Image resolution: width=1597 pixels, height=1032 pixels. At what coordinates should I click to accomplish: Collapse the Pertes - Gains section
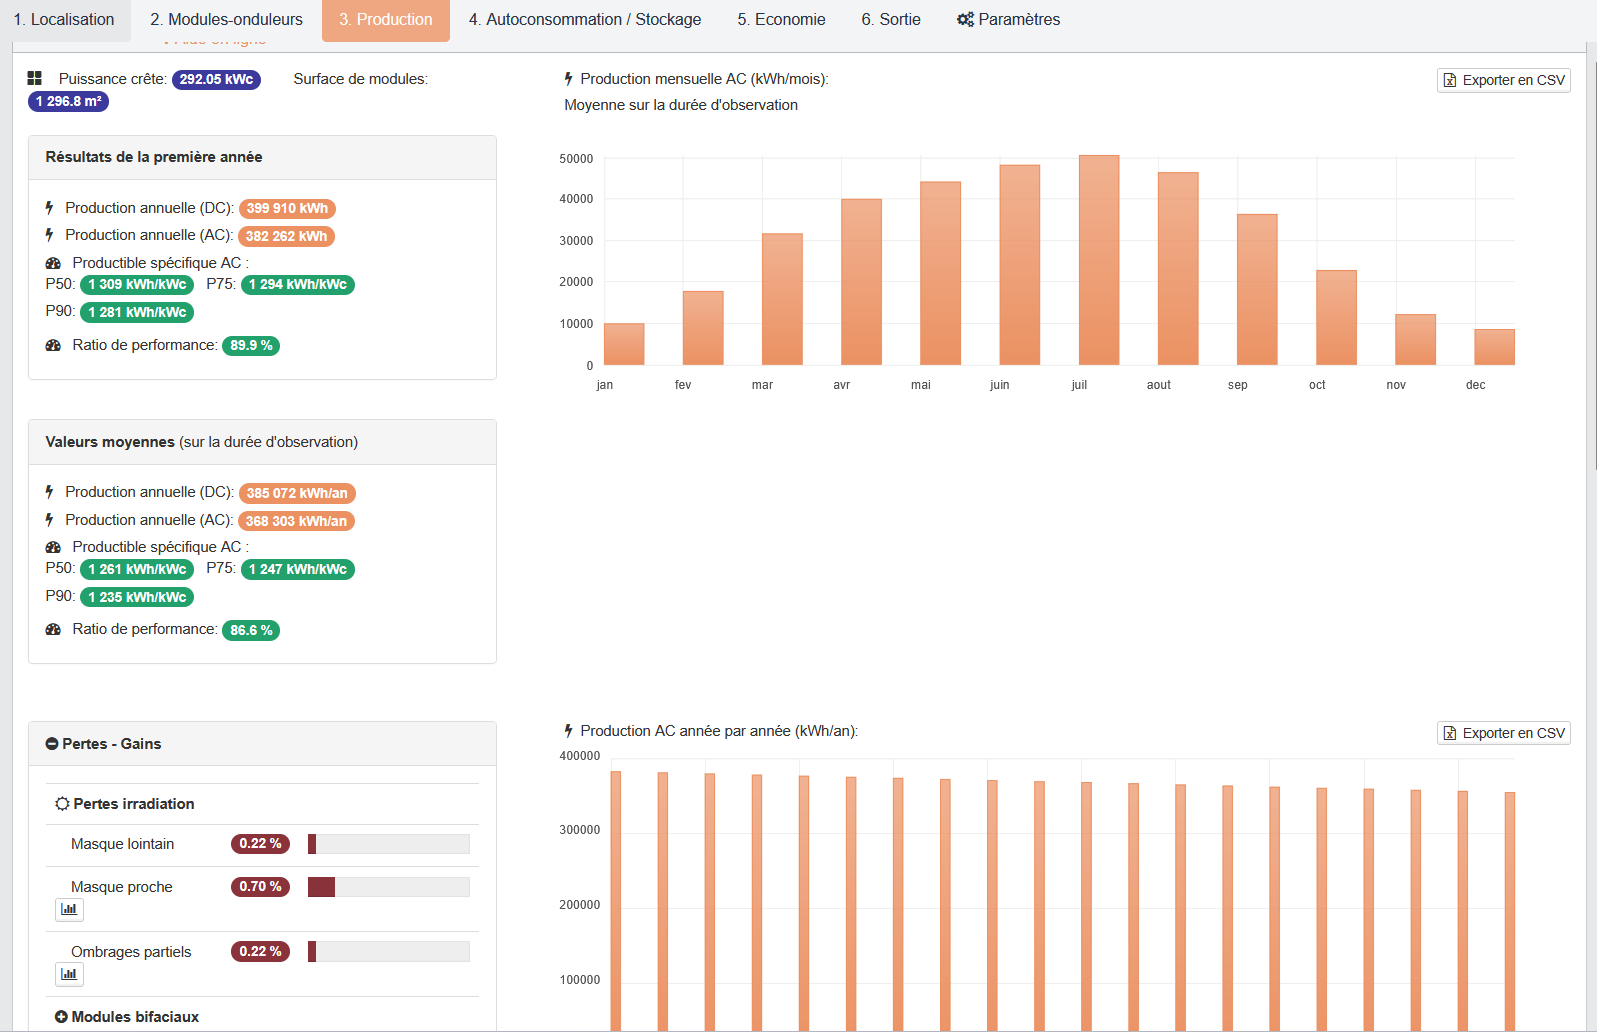point(52,744)
